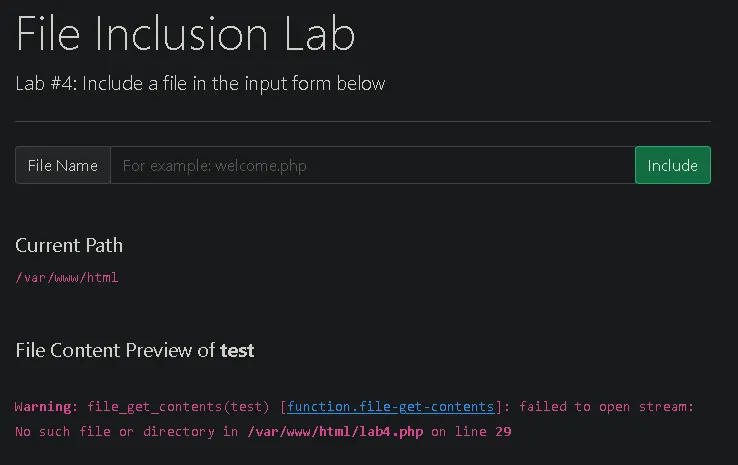Viewport: 738px width, 465px height.
Task: Click the file_get_contents(test) error text
Action: pyautogui.click(x=179, y=407)
